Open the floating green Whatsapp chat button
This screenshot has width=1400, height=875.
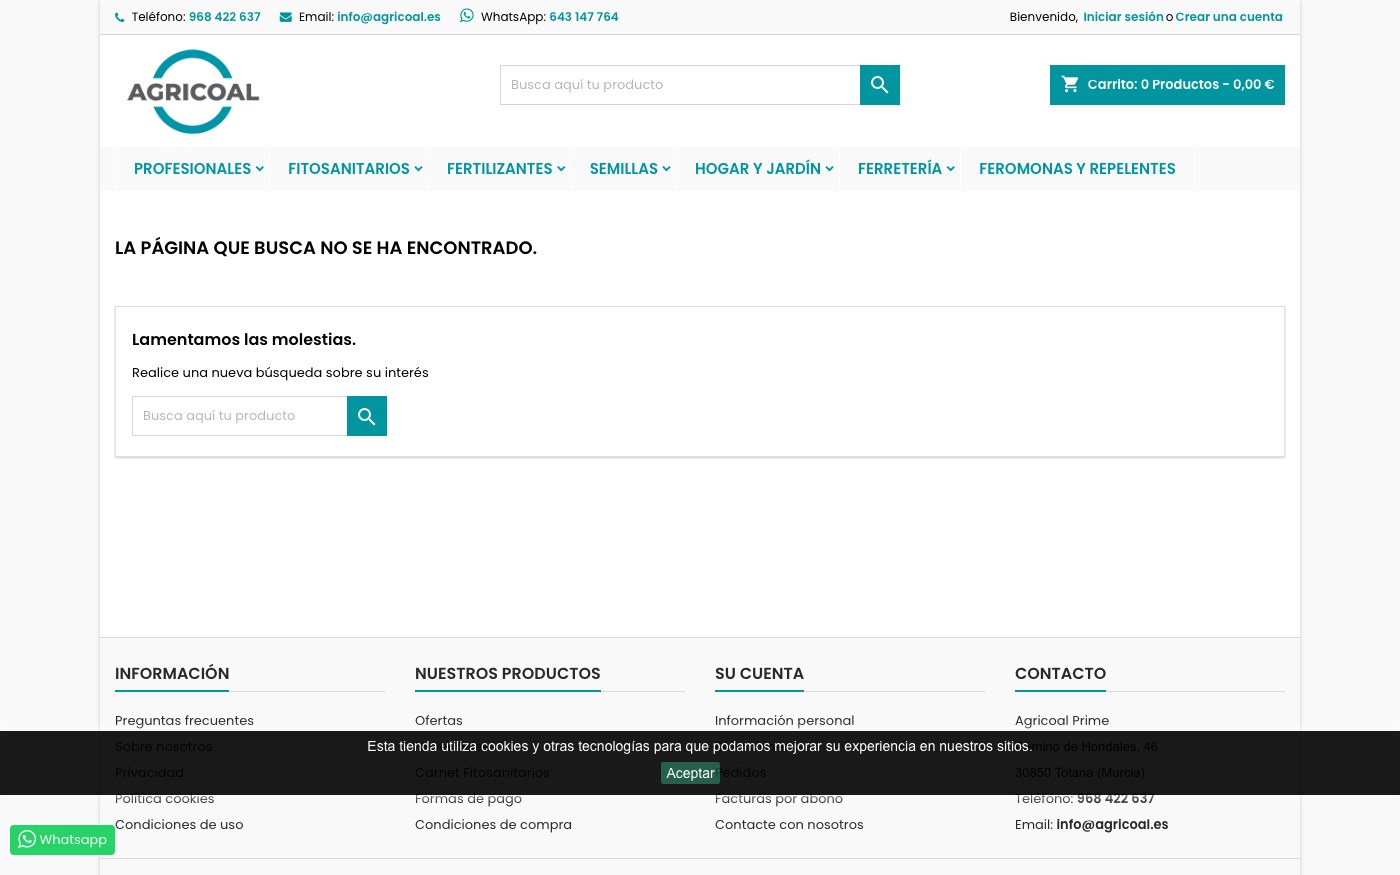tap(62, 840)
